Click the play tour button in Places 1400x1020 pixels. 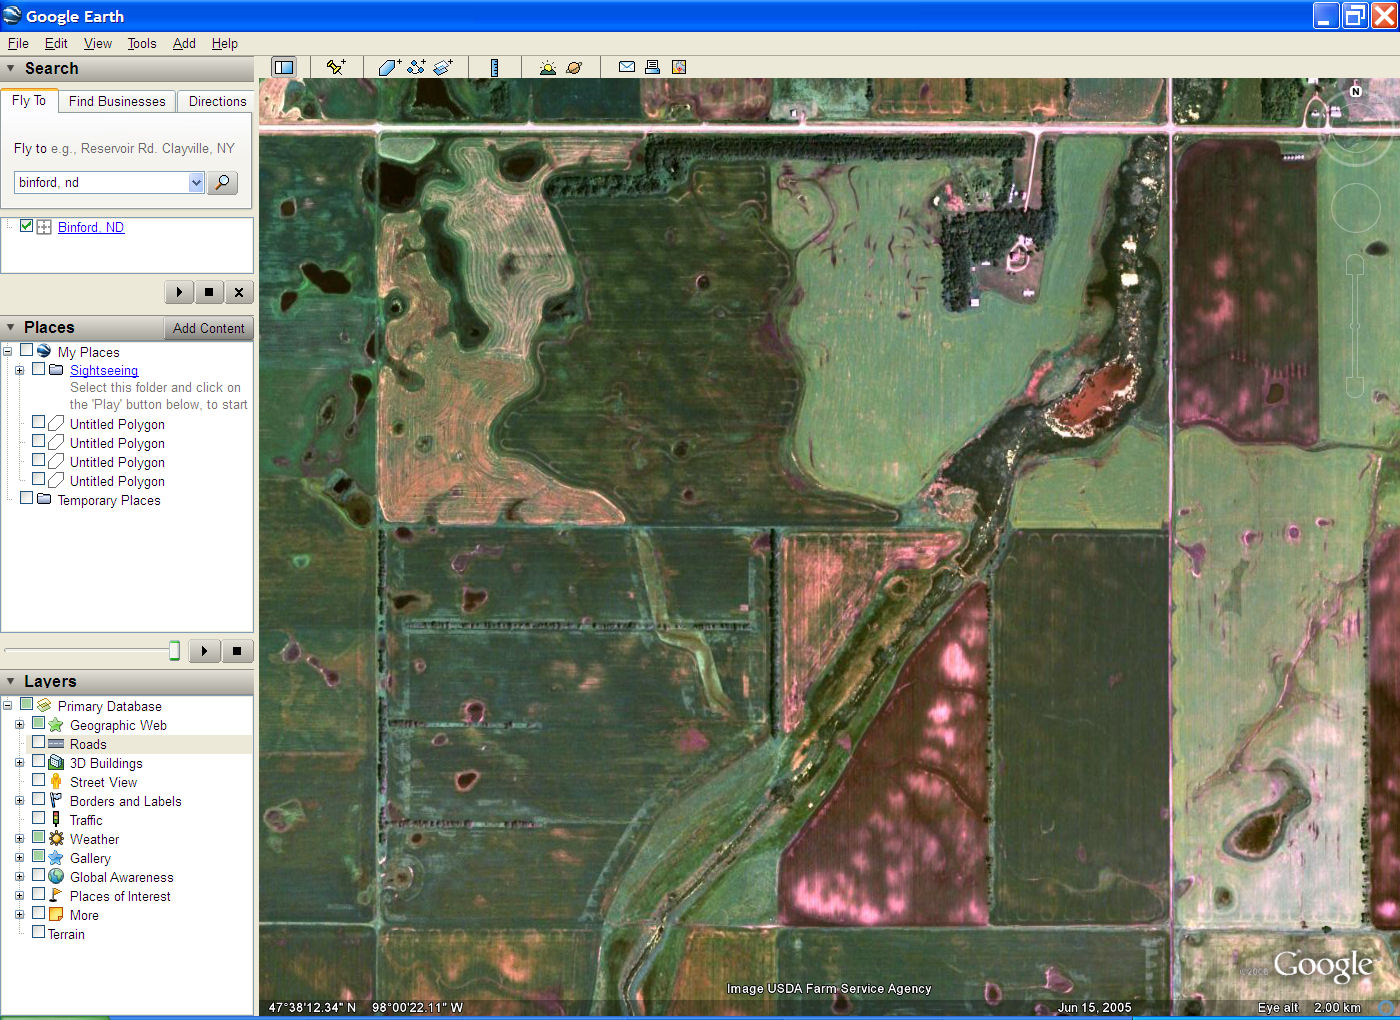204,651
